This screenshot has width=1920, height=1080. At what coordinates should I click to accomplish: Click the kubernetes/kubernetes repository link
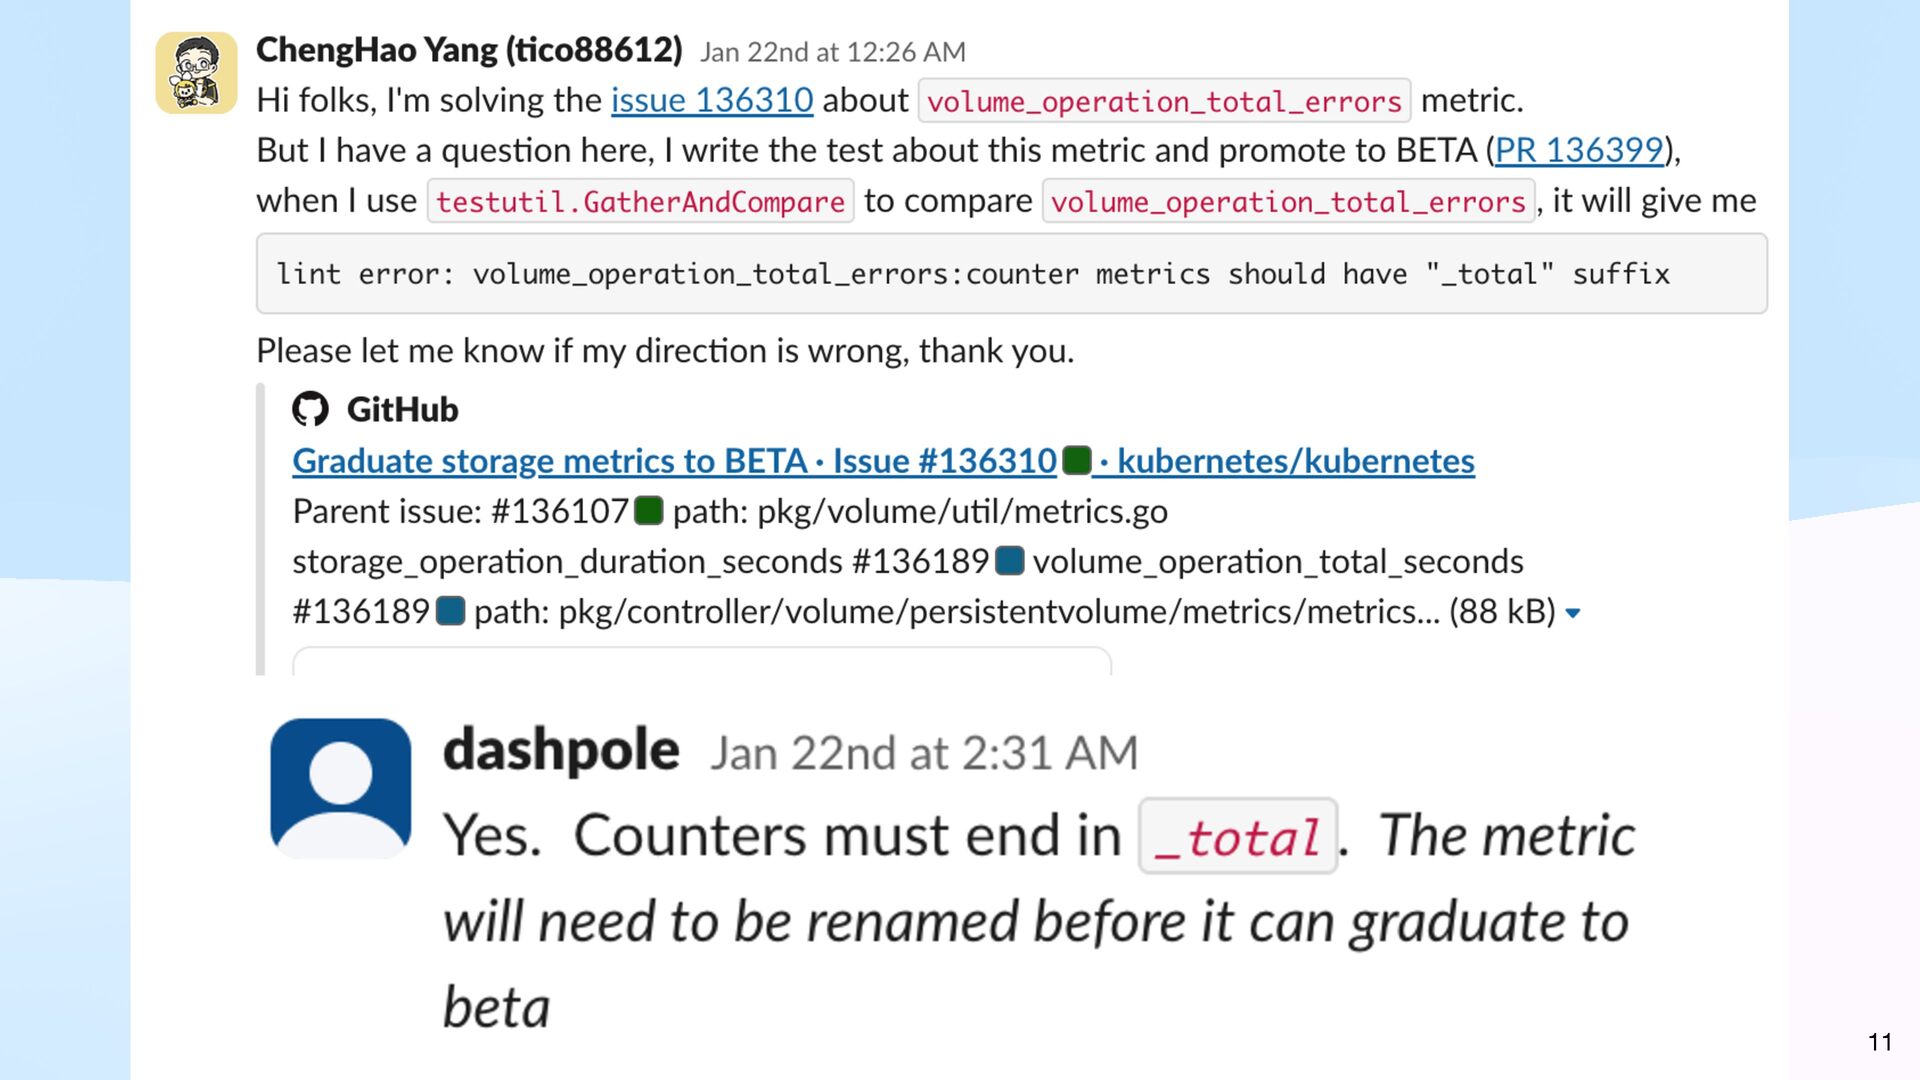1295,460
